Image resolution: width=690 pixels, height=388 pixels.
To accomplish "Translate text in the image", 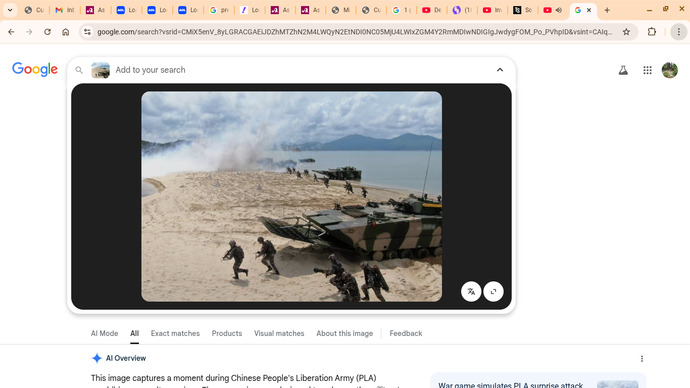I will coord(471,291).
